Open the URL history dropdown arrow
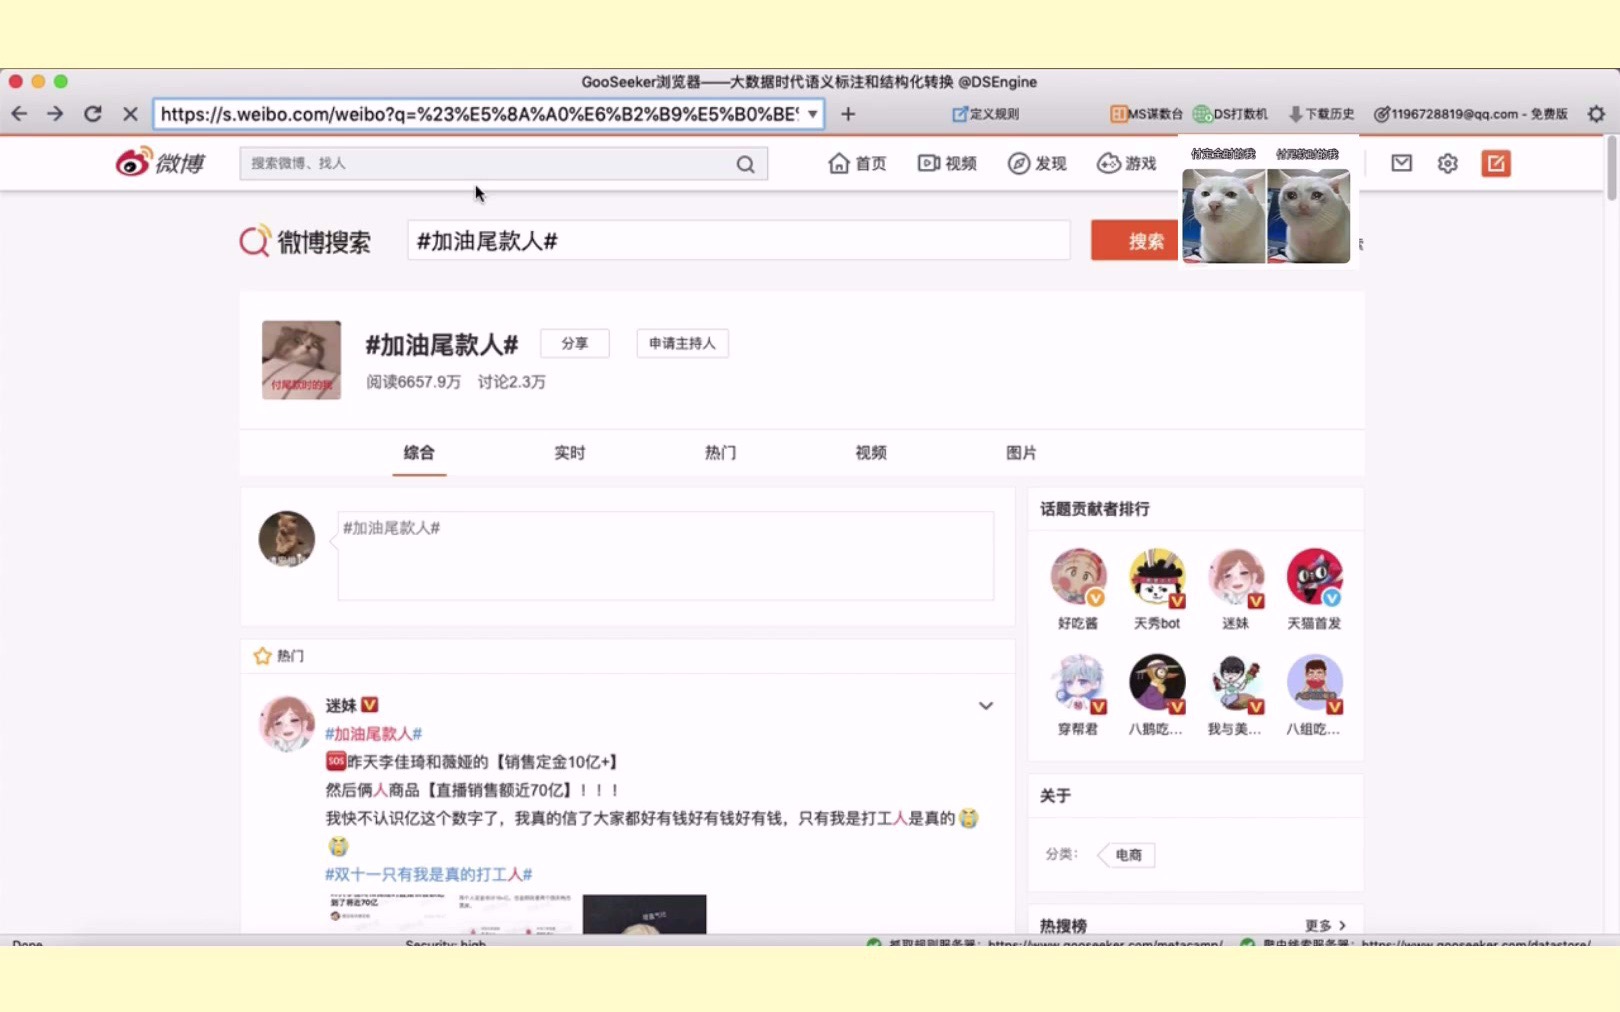Viewport: 1620px width, 1012px height. (x=813, y=114)
